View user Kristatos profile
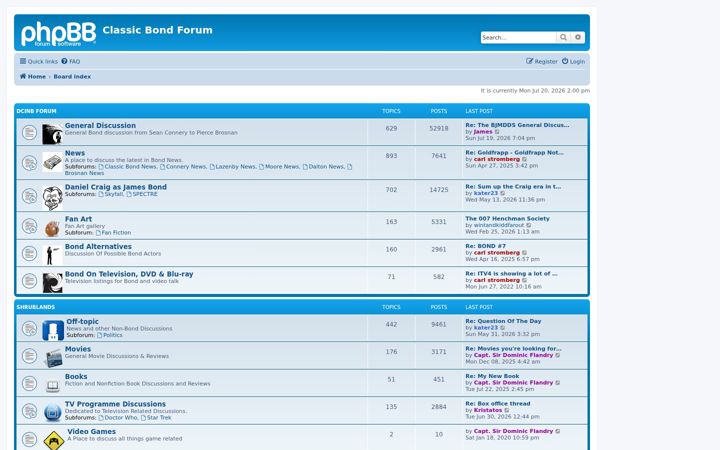The height and width of the screenshot is (450, 720). point(488,411)
